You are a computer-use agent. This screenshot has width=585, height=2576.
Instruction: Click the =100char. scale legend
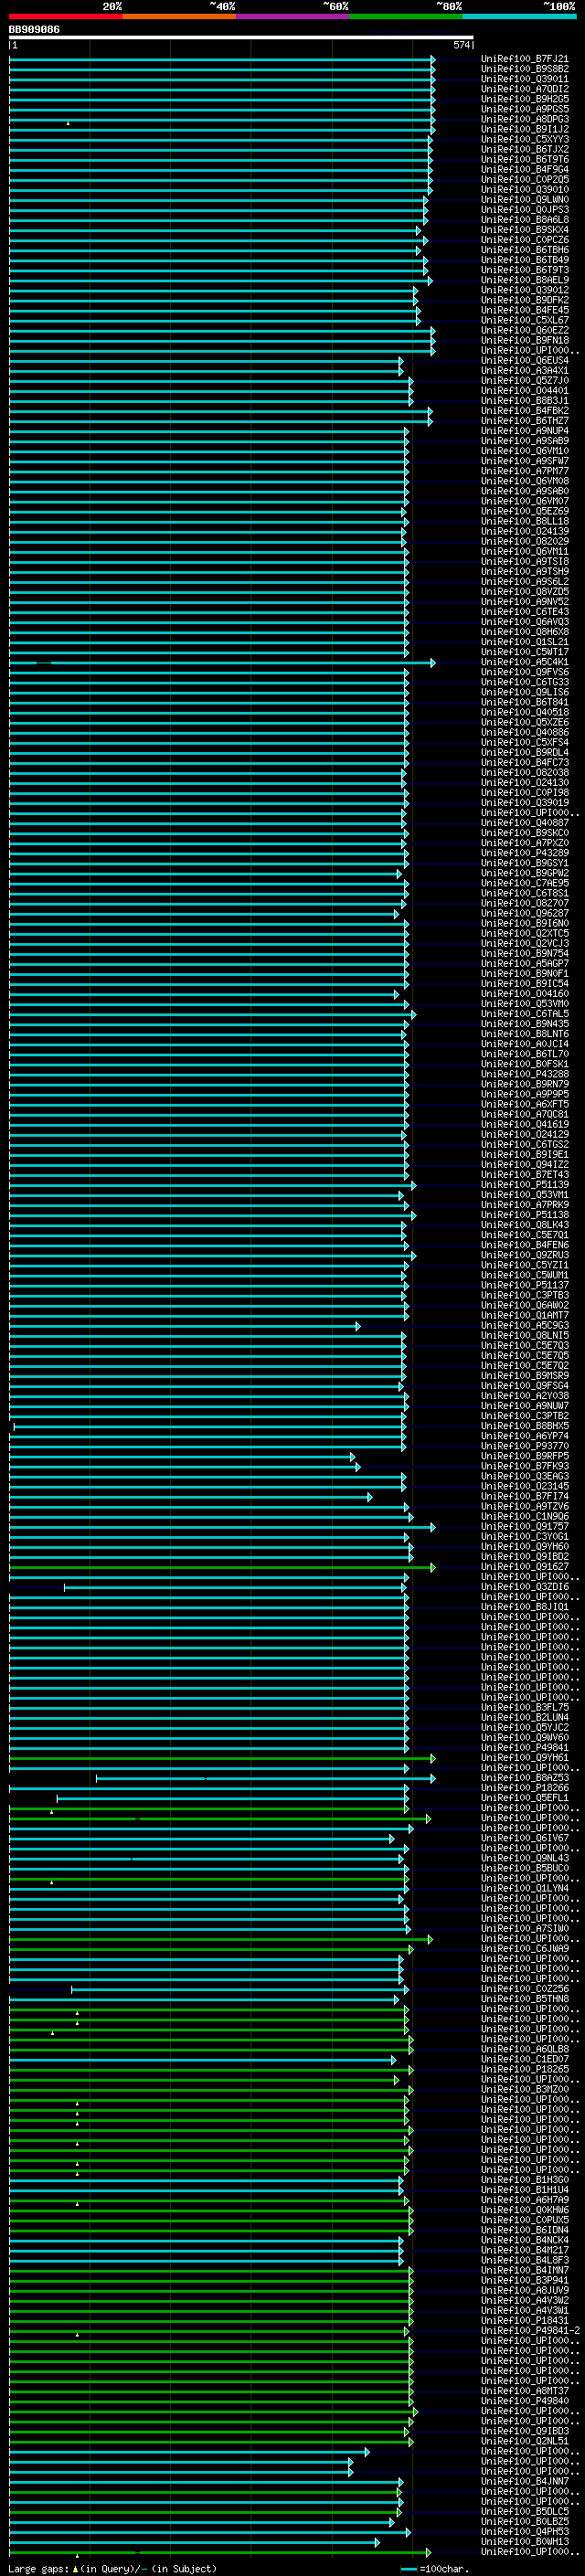434,2568
